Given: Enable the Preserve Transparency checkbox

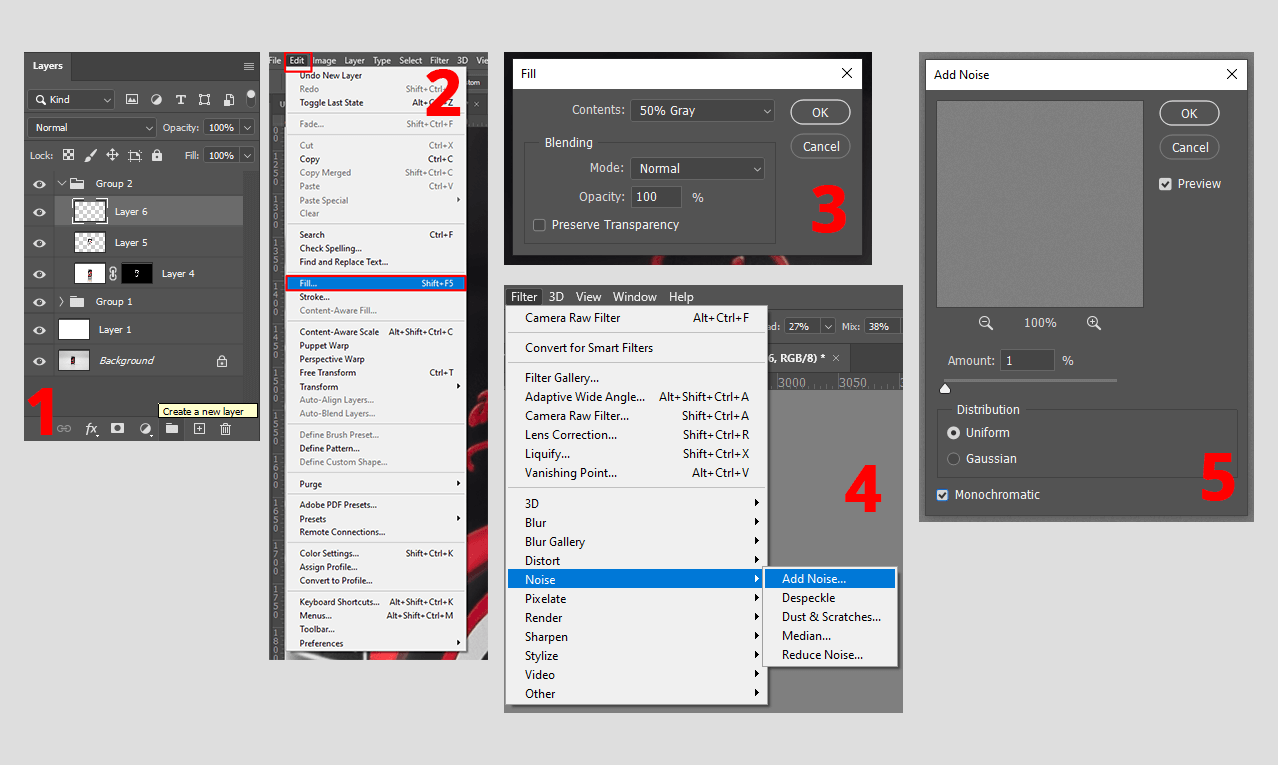Looking at the screenshot, I should 540,225.
